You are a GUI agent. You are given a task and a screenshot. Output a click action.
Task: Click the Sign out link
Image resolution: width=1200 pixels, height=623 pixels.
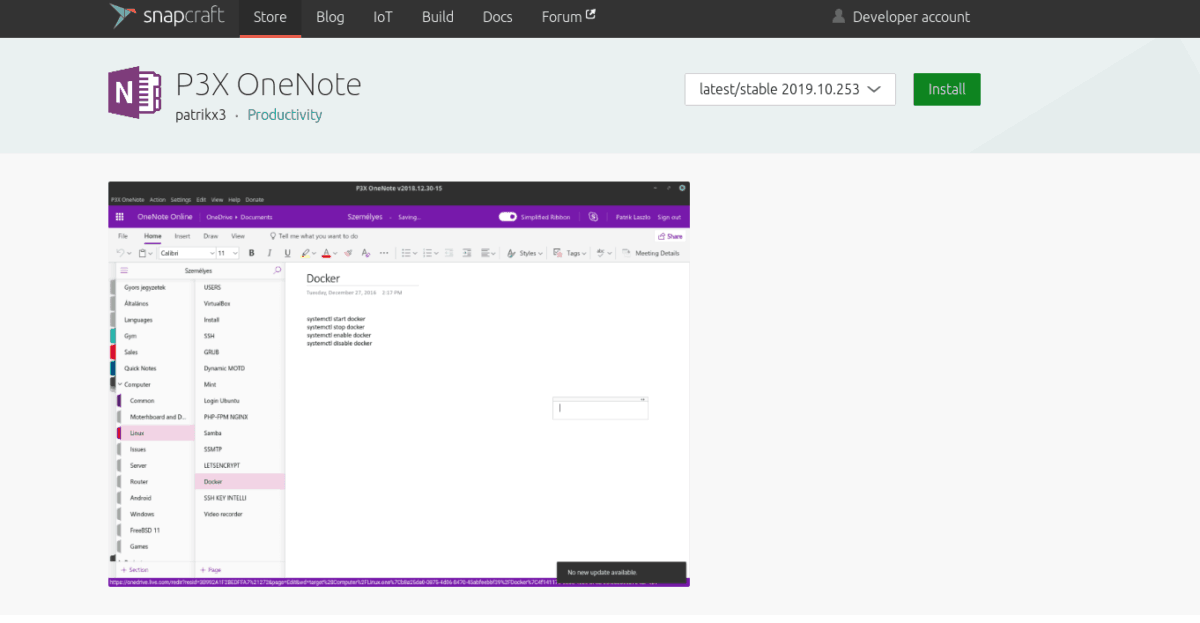pyautogui.click(x=671, y=217)
